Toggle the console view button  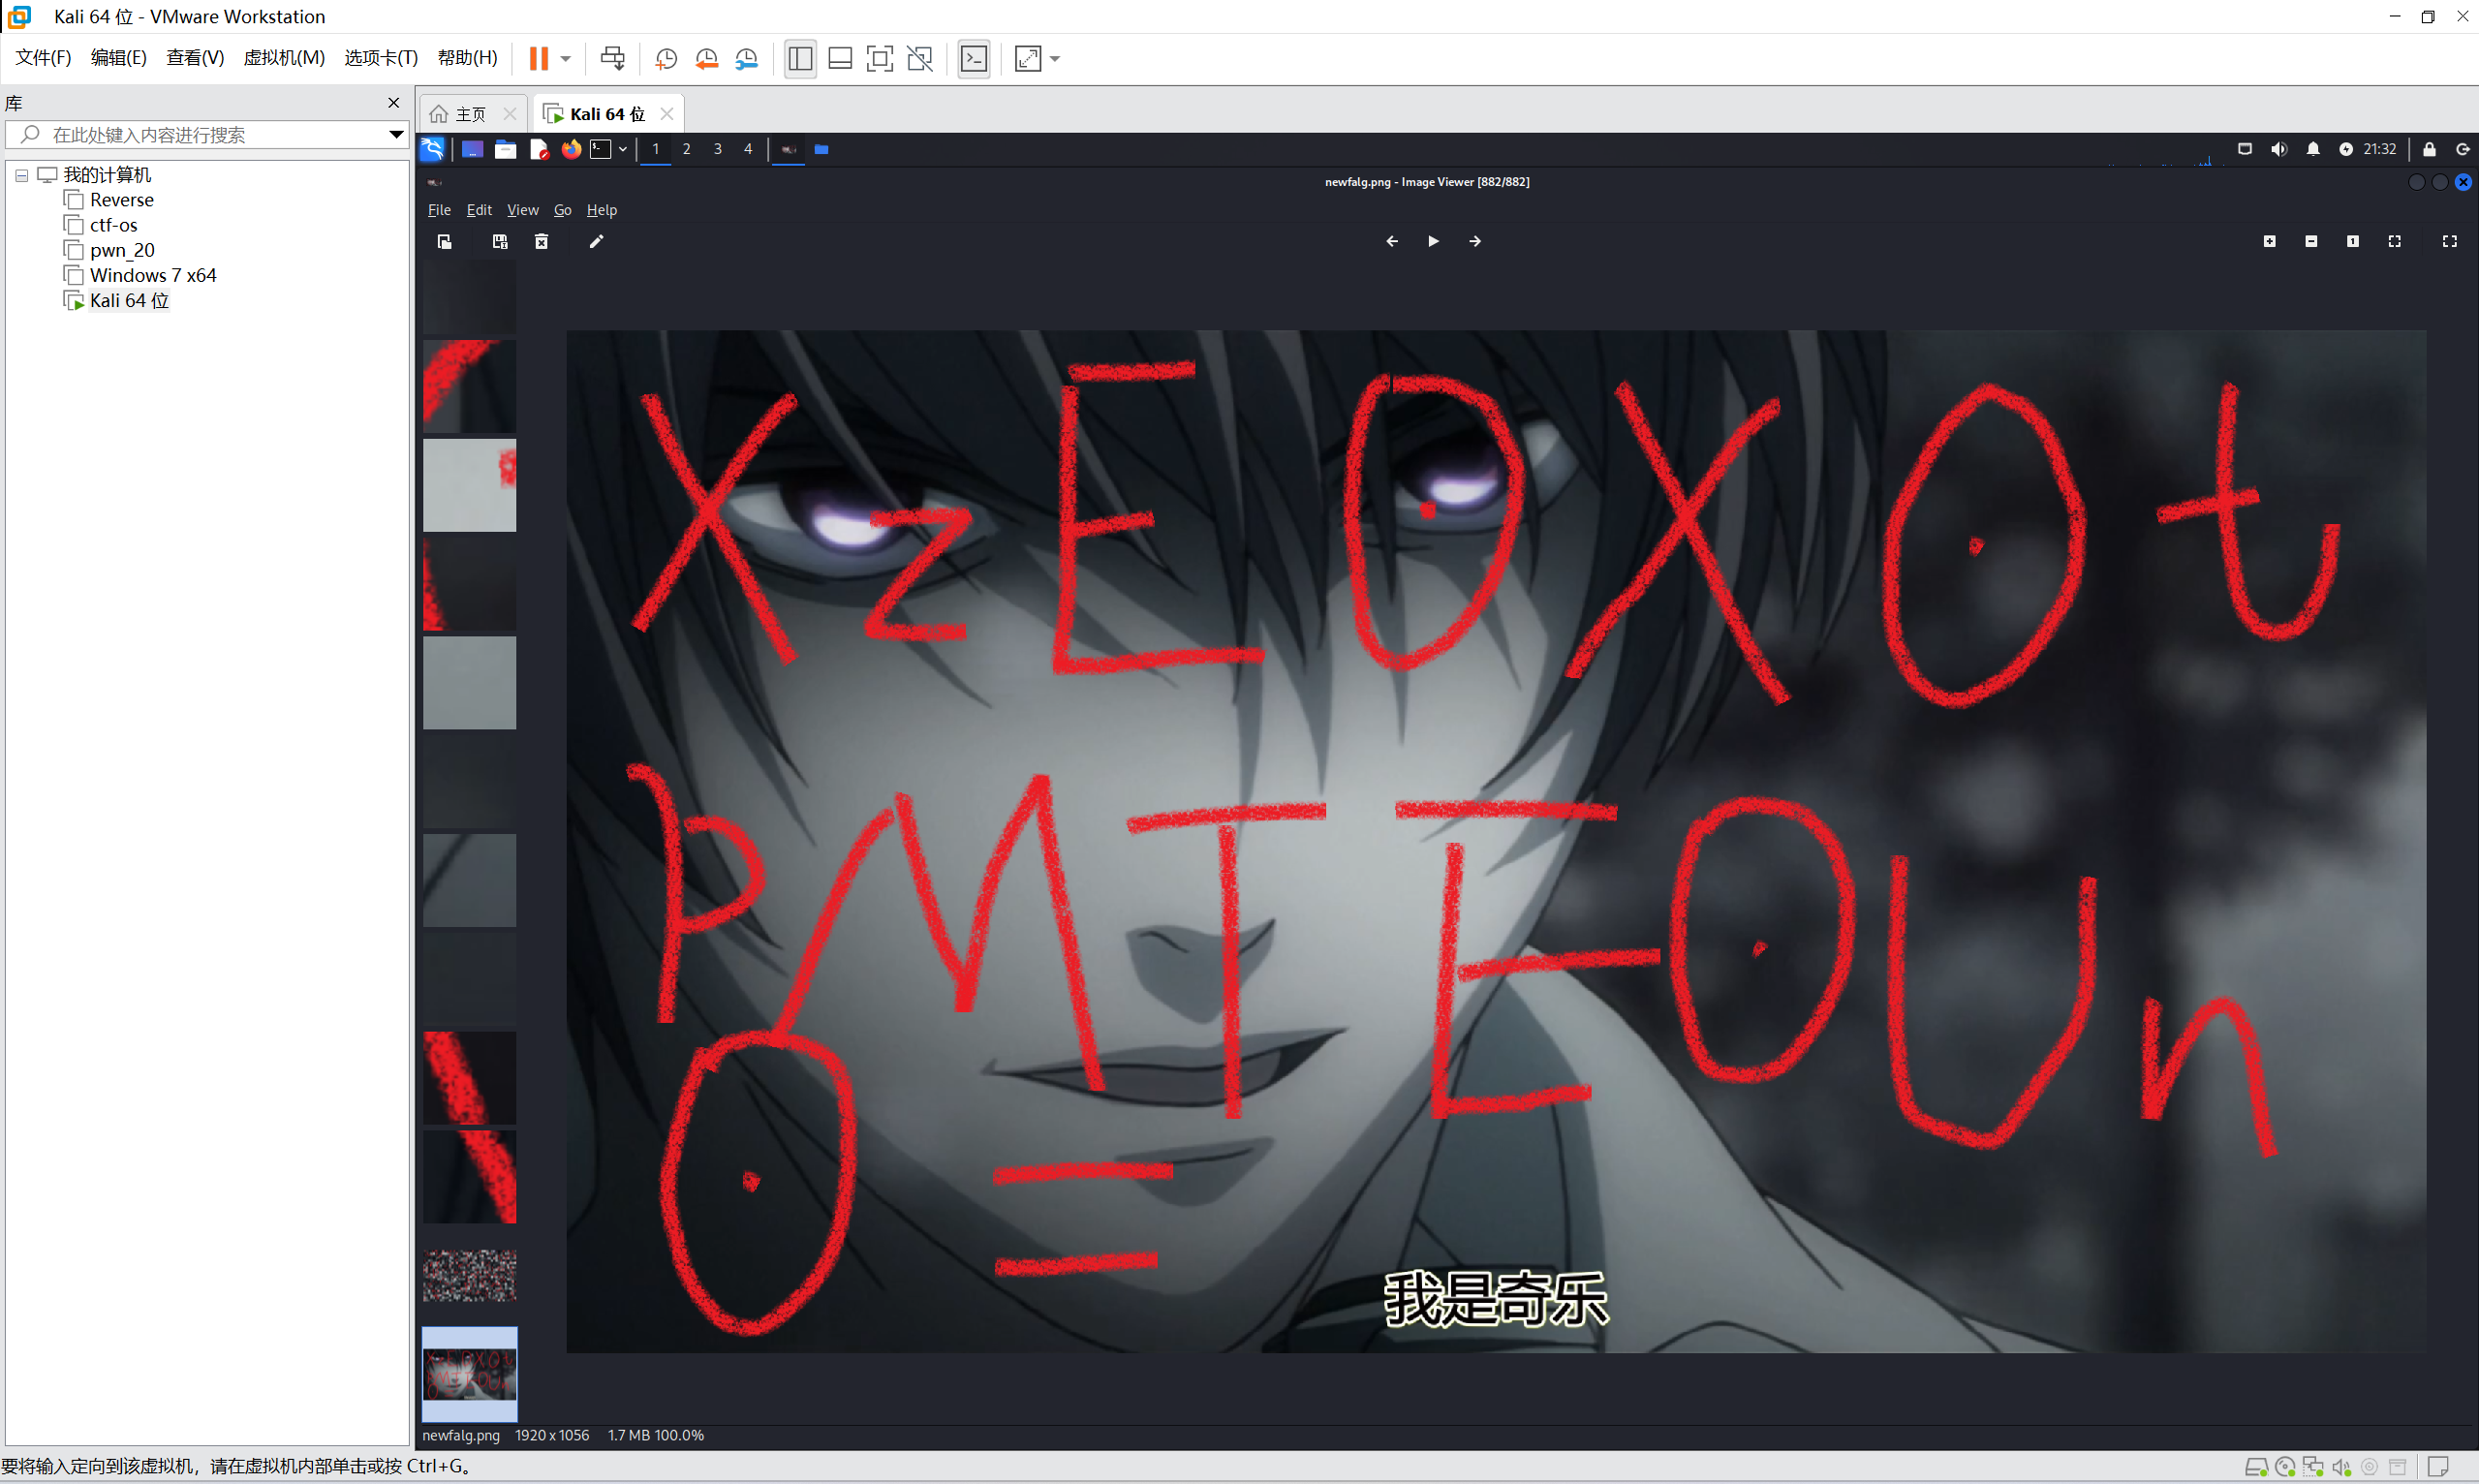(x=974, y=58)
